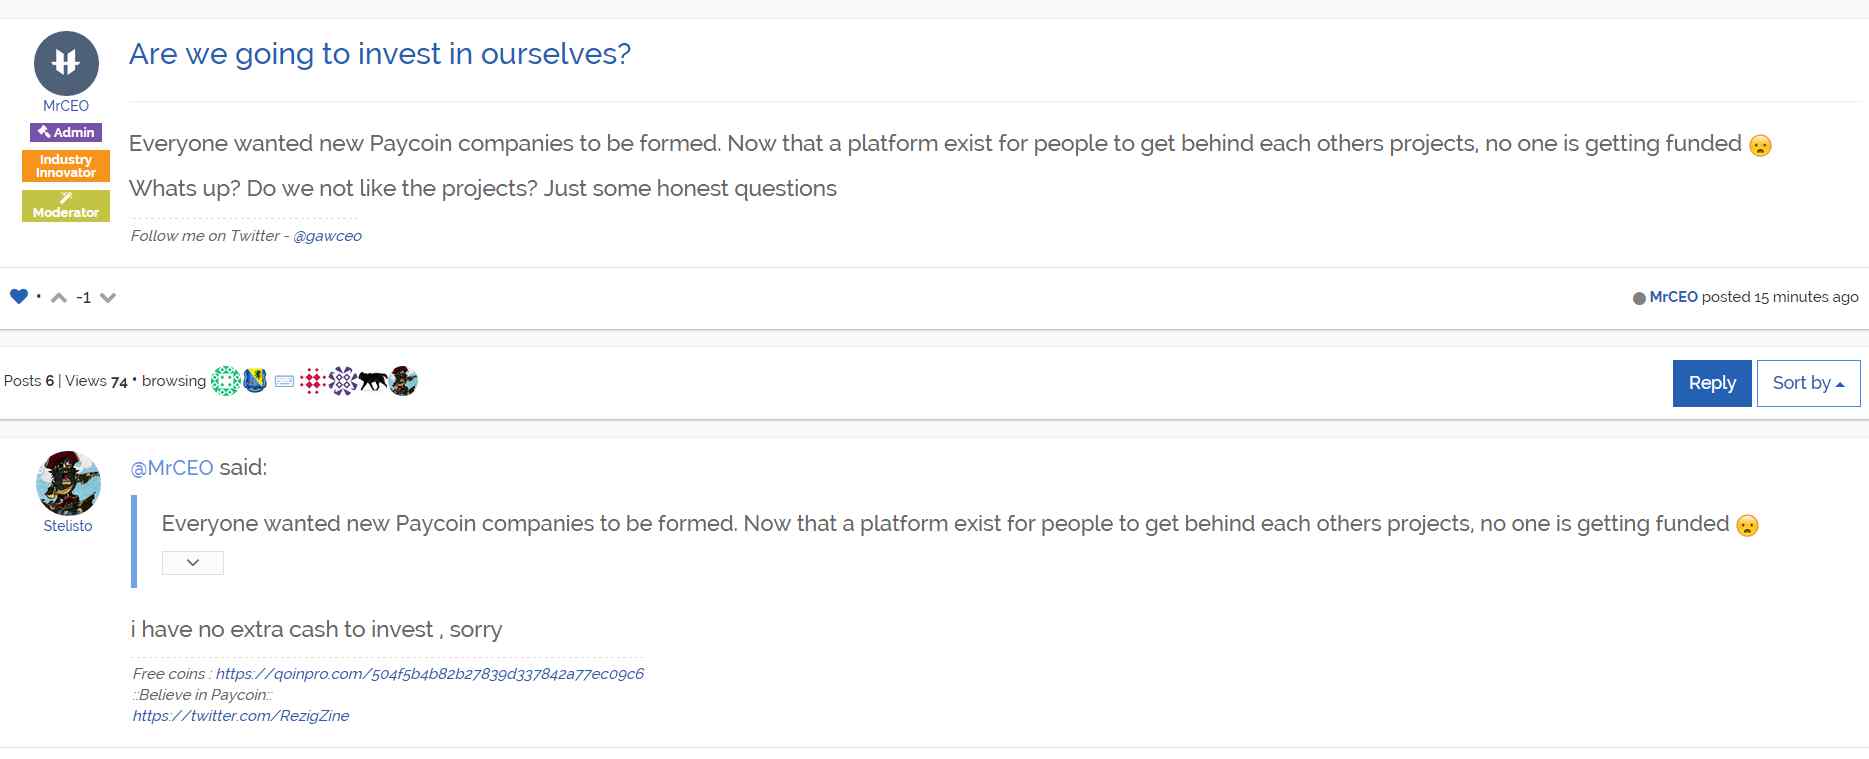Click the Reply button

[x=1712, y=383]
